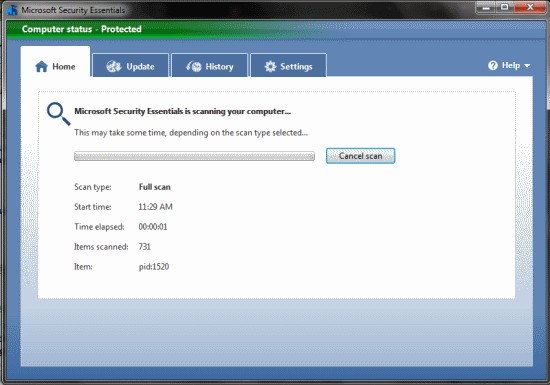Click the 'Time elapsed:' label

pyautogui.click(x=99, y=227)
